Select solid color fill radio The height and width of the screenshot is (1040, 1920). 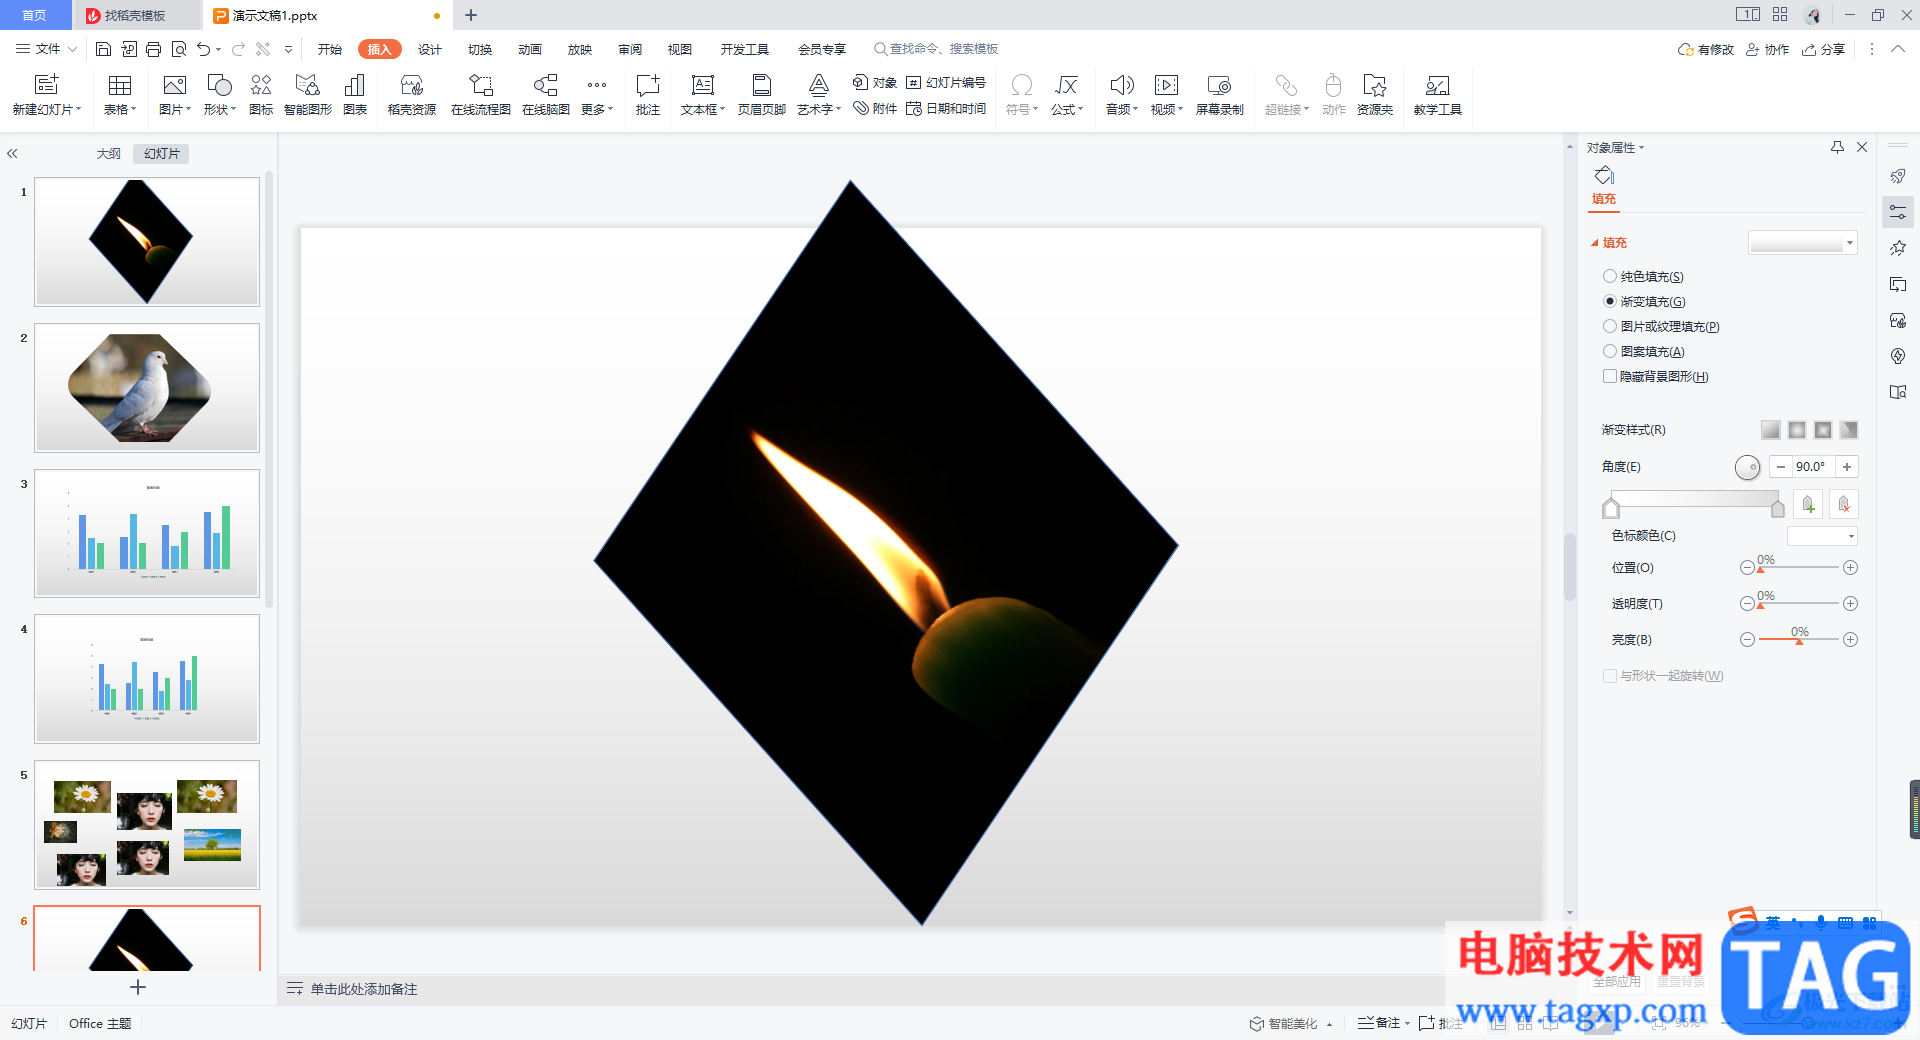[x=1610, y=276]
